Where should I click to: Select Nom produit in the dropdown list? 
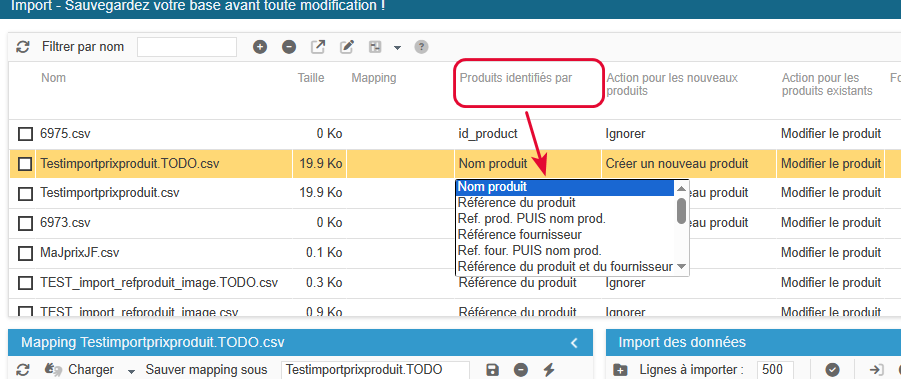pyautogui.click(x=565, y=187)
